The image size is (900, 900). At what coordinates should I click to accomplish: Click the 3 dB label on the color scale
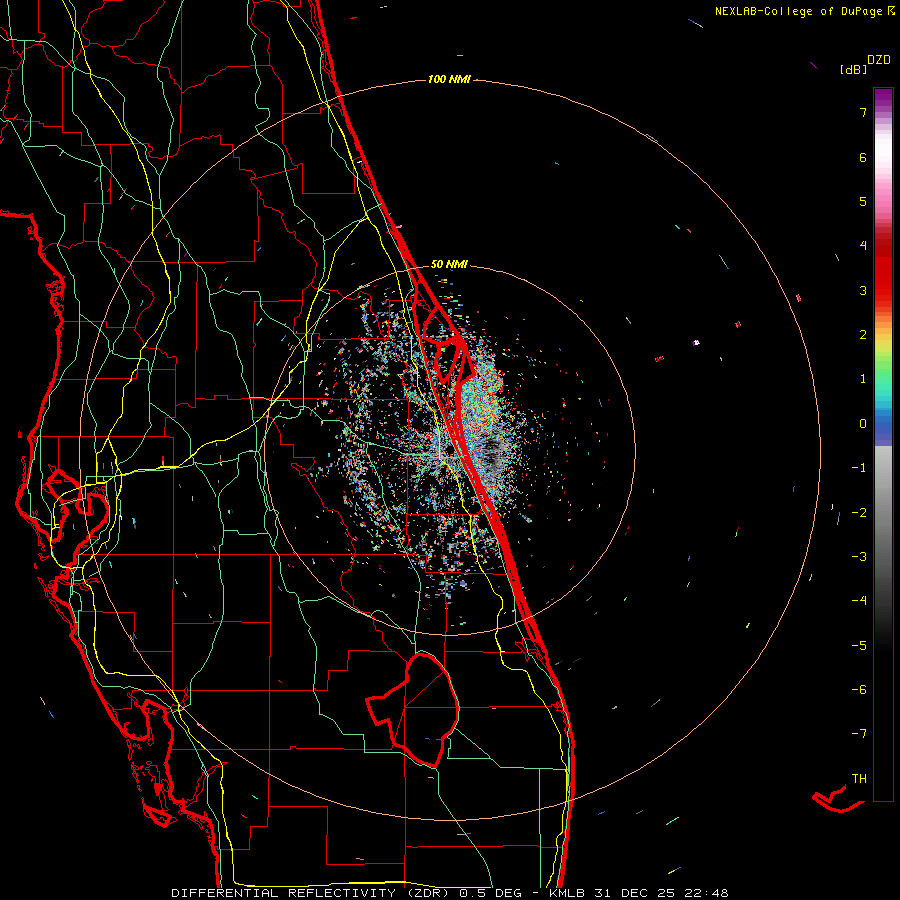click(863, 290)
